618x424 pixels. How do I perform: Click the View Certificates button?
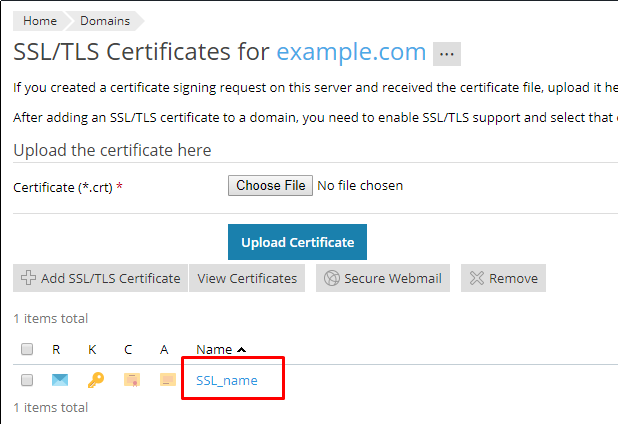click(247, 278)
